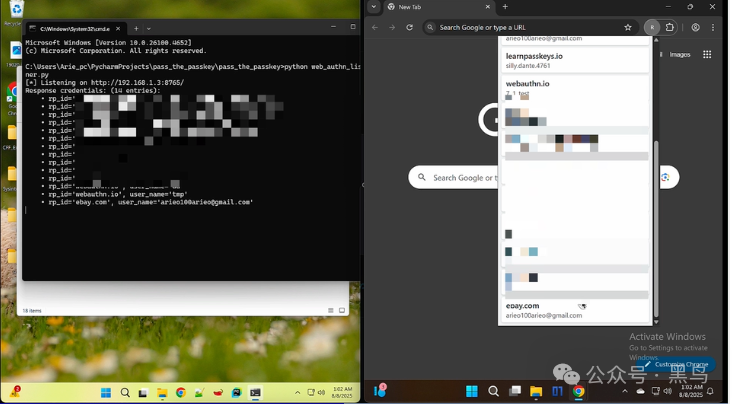Go back in Chrome browser
This screenshot has height=404, width=732.
pos(375,28)
